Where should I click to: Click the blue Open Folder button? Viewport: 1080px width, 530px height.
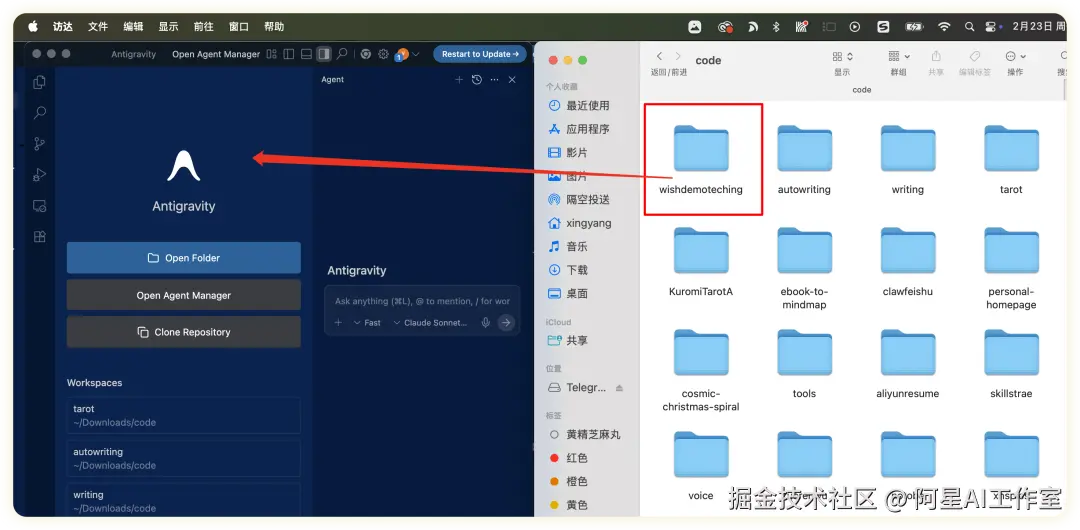[184, 258]
